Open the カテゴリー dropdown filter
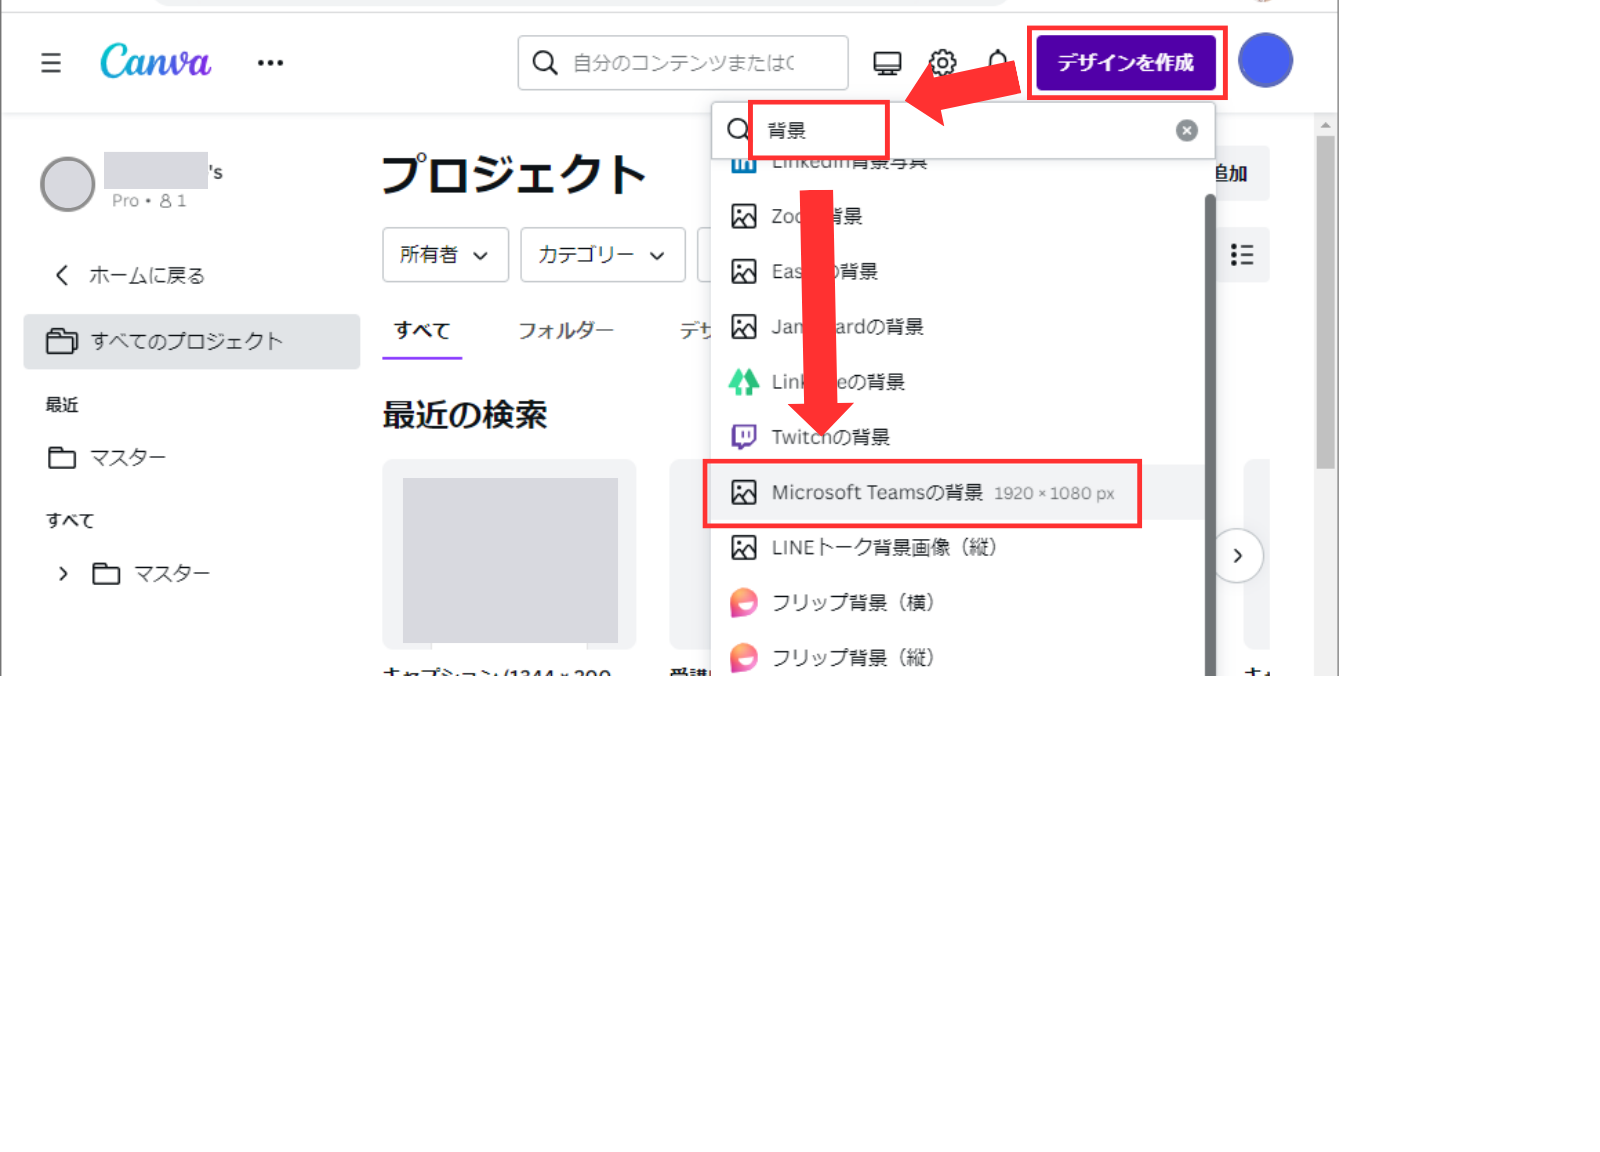Viewport: 1600px width, 1152px height. (602, 255)
